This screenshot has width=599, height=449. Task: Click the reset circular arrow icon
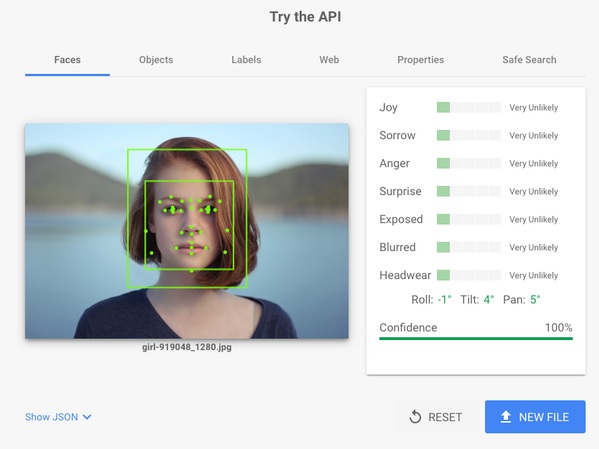click(x=415, y=417)
